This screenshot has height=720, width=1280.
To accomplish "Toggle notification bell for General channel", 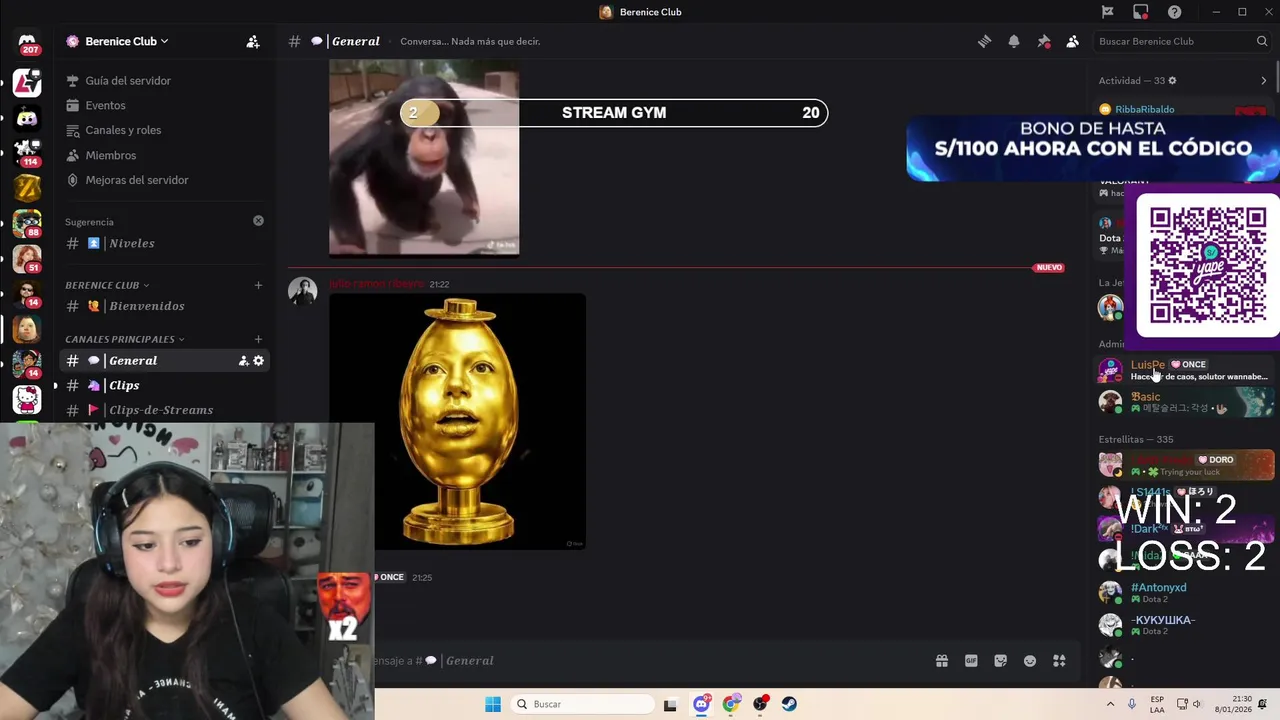I will point(1014,41).
